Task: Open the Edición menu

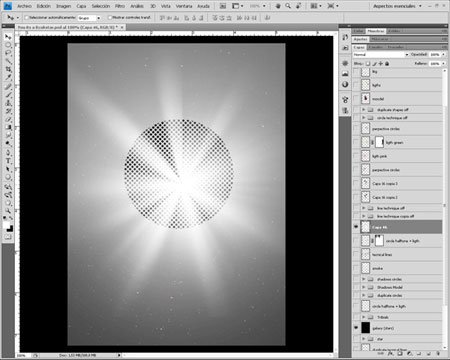Action: (x=44, y=6)
